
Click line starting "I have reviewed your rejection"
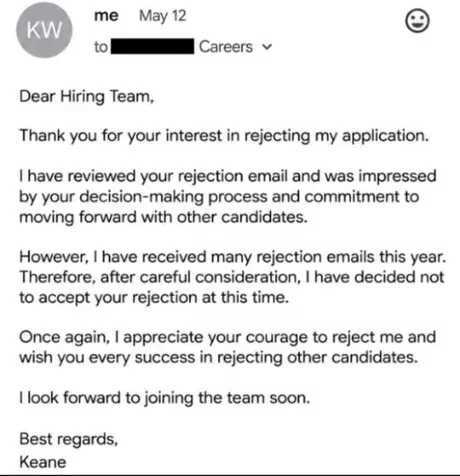(228, 176)
